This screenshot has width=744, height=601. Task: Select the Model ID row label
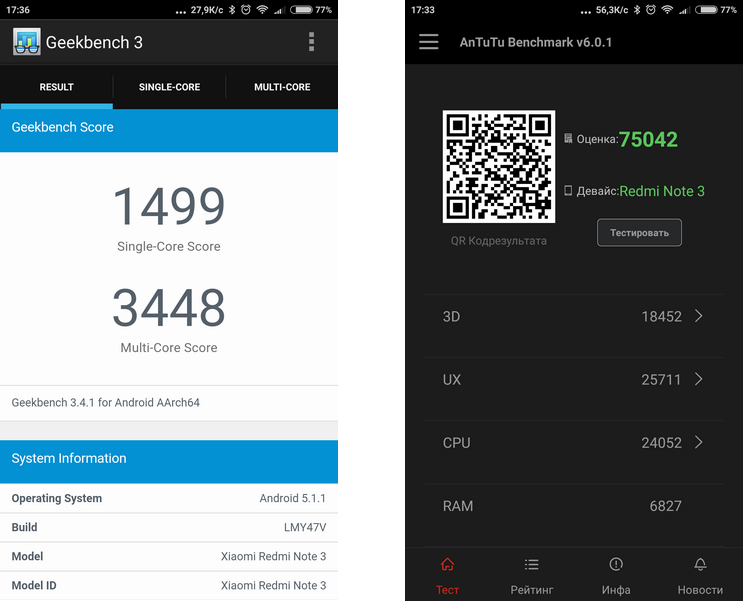[34, 585]
